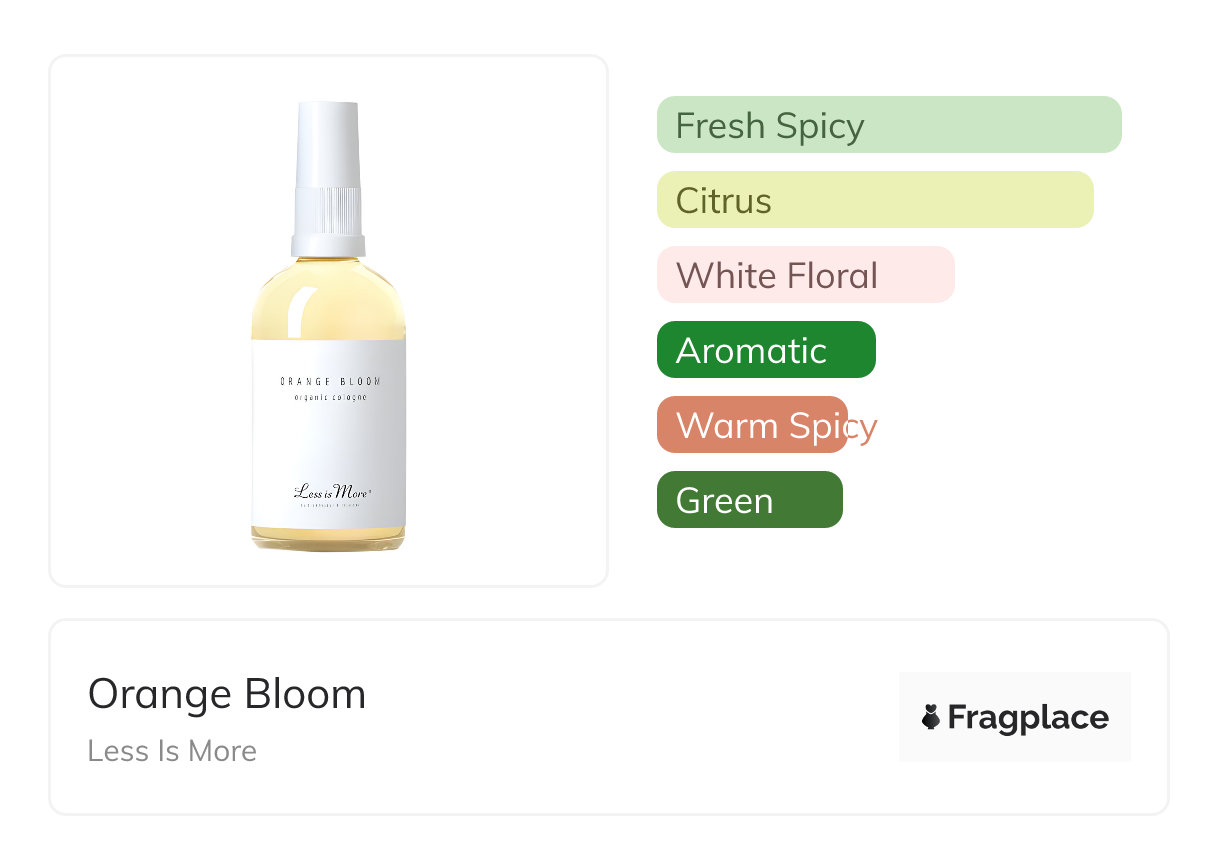The height and width of the screenshot is (864, 1218).
Task: Click the empty space left of the bottle in the image card
Action: (x=150, y=320)
